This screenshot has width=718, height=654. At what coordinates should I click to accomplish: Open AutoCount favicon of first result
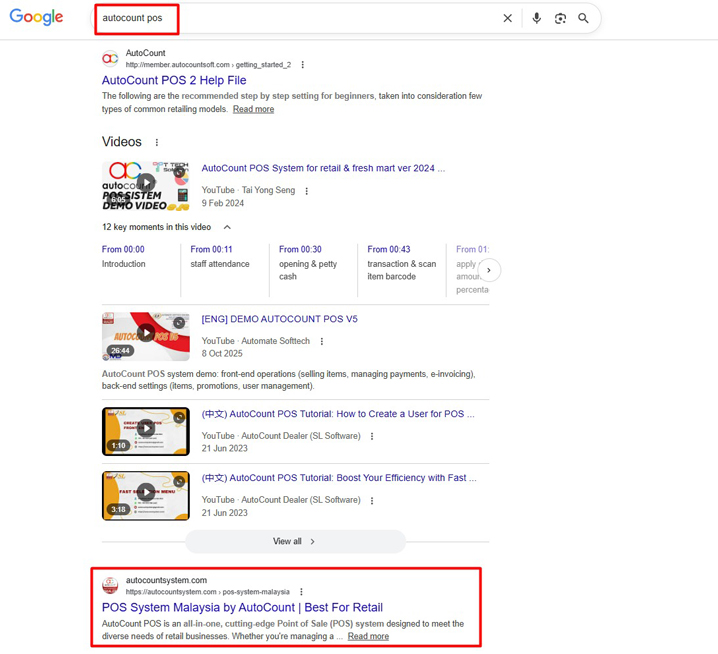110,59
